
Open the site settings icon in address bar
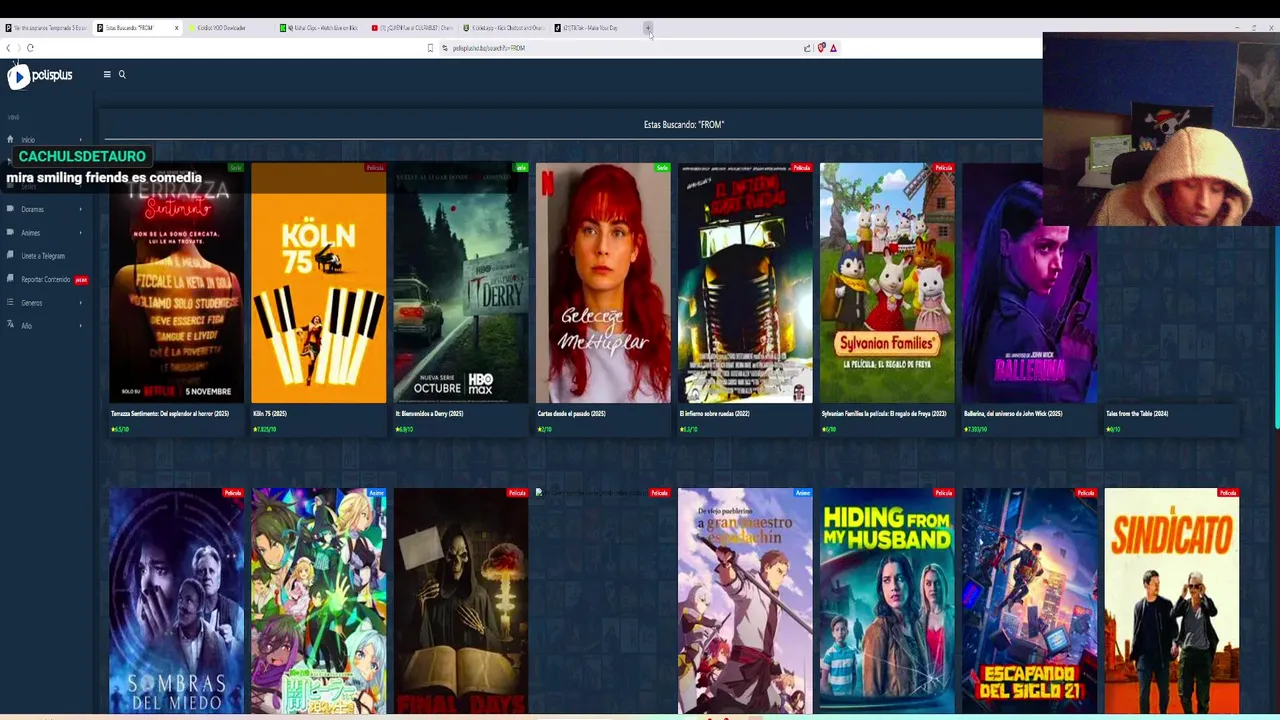[x=445, y=48]
